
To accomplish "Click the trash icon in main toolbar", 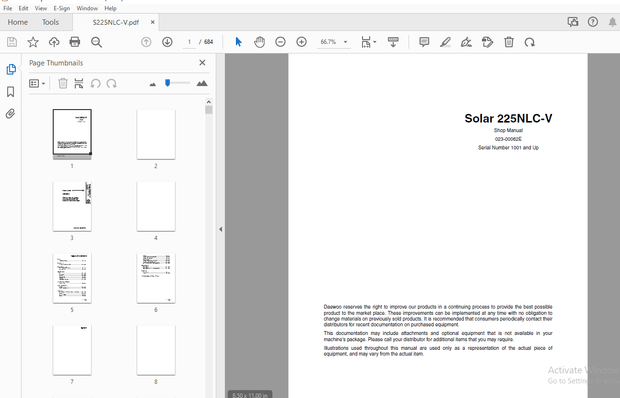I will tap(509, 42).
